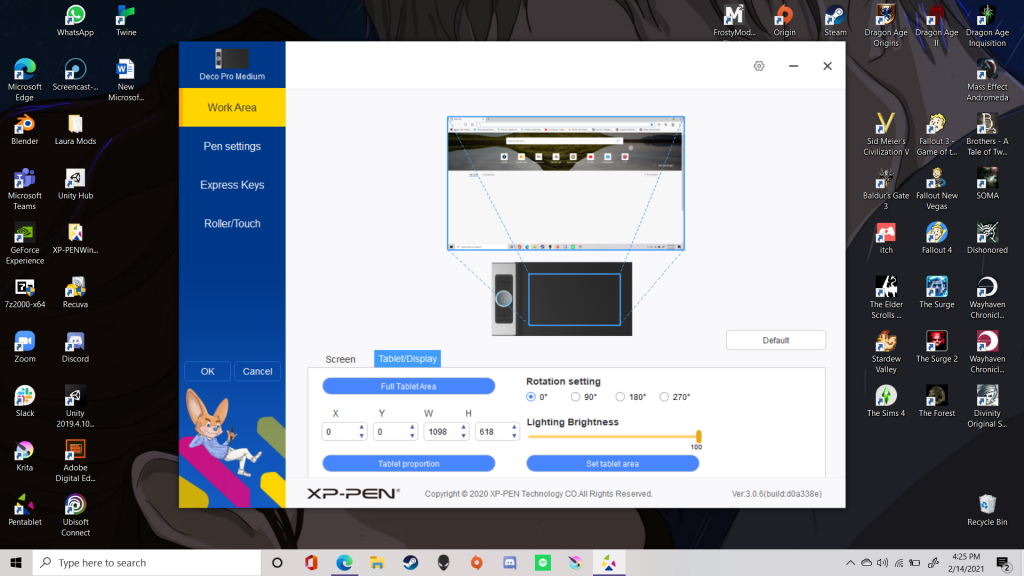Select the Recuva desktop icon
Image resolution: width=1024 pixels, height=576 pixels.
coord(75,293)
